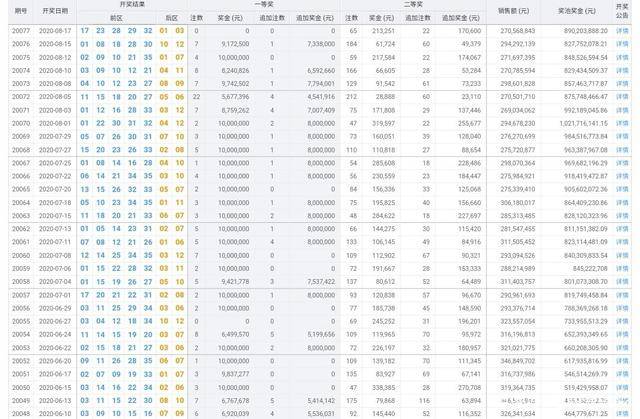View 详情 for the 2020-07-25 draw

[x=622, y=163]
